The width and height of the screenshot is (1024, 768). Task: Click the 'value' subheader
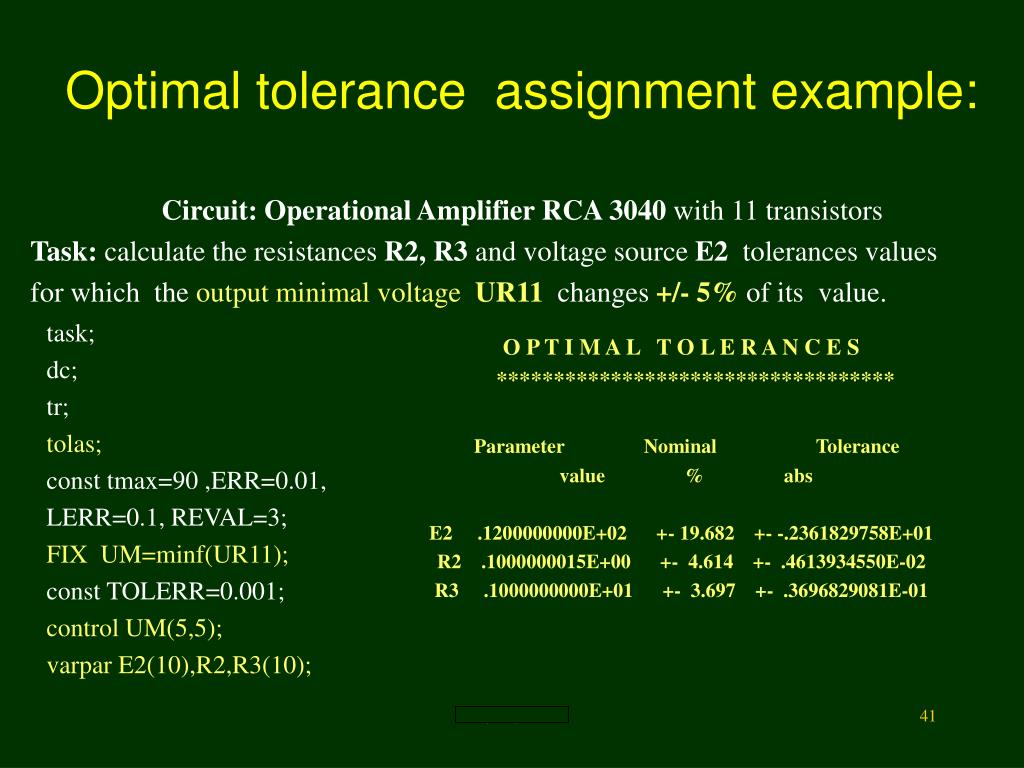pyautogui.click(x=582, y=476)
